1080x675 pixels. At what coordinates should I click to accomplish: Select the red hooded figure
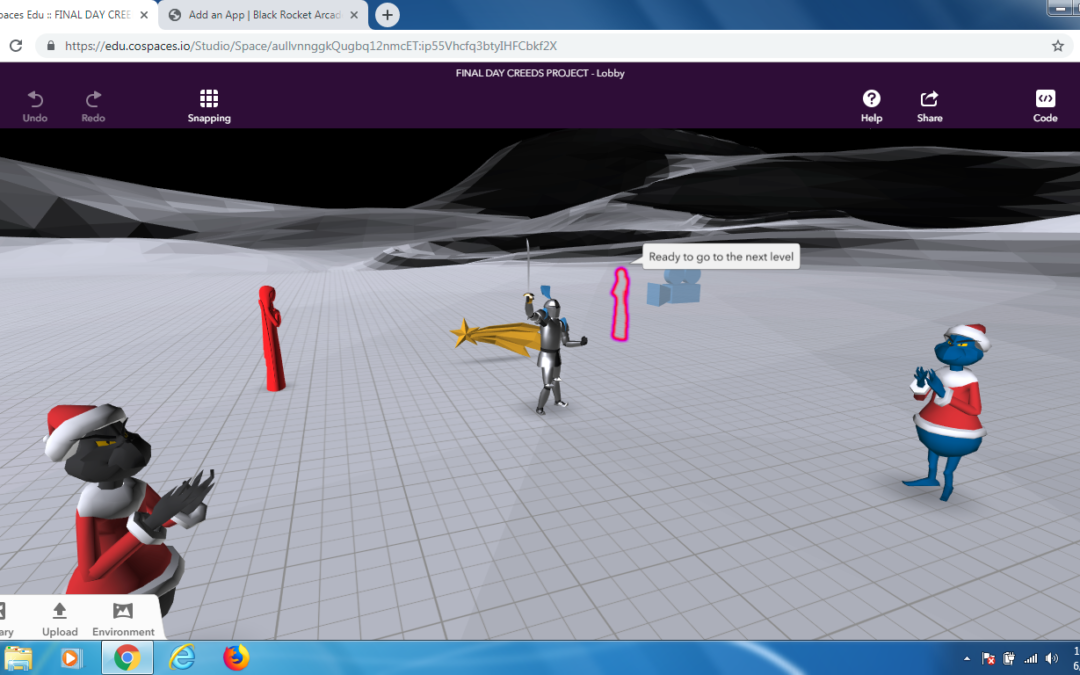tap(271, 338)
